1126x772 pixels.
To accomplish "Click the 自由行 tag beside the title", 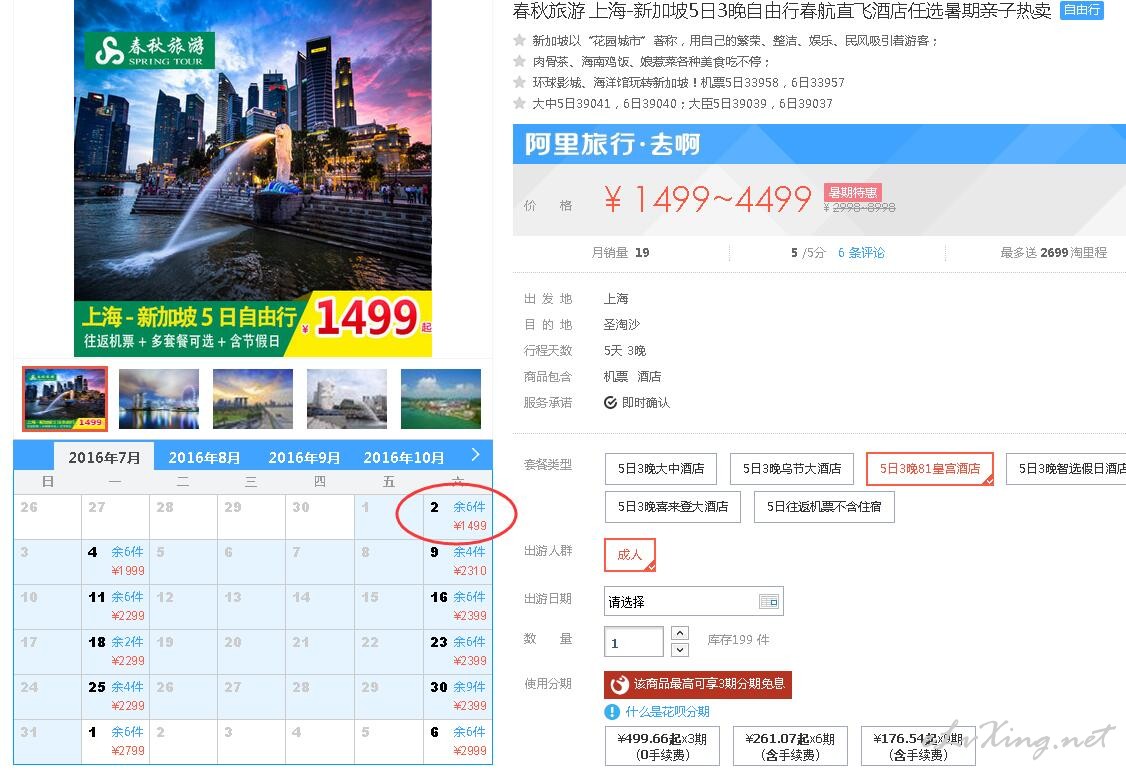I will [1081, 10].
